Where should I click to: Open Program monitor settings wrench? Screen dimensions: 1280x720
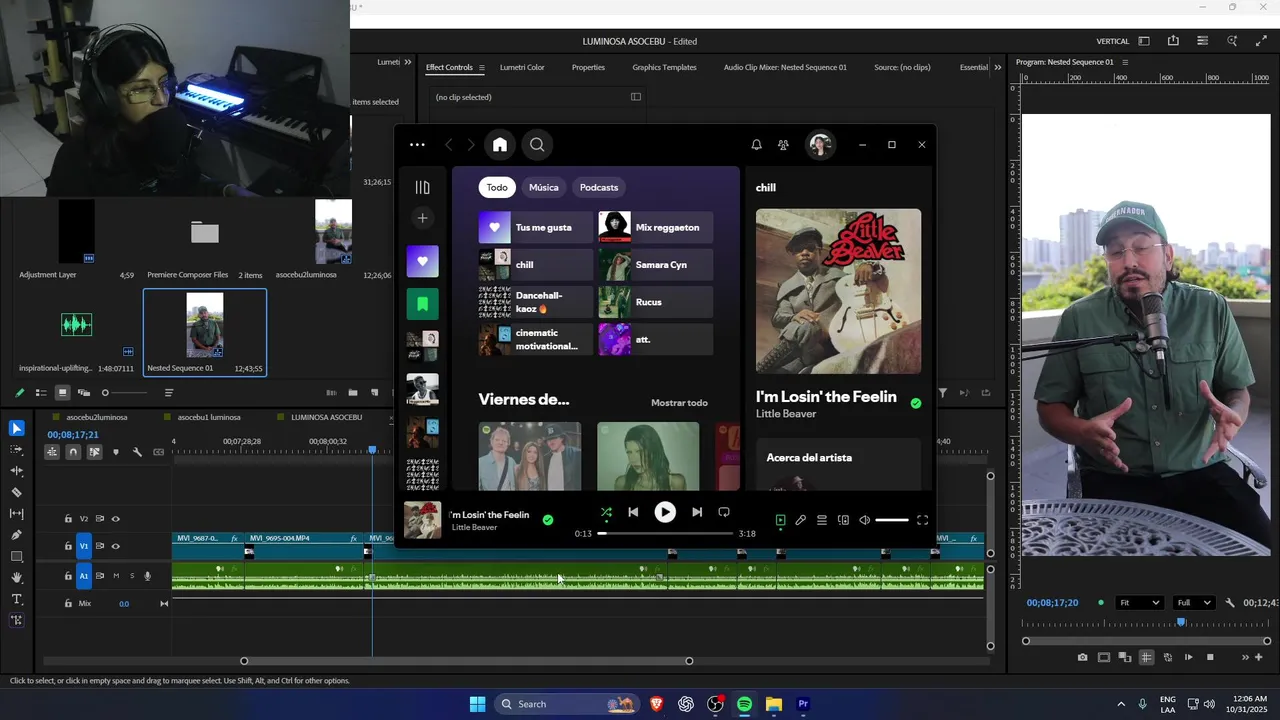(1230, 603)
